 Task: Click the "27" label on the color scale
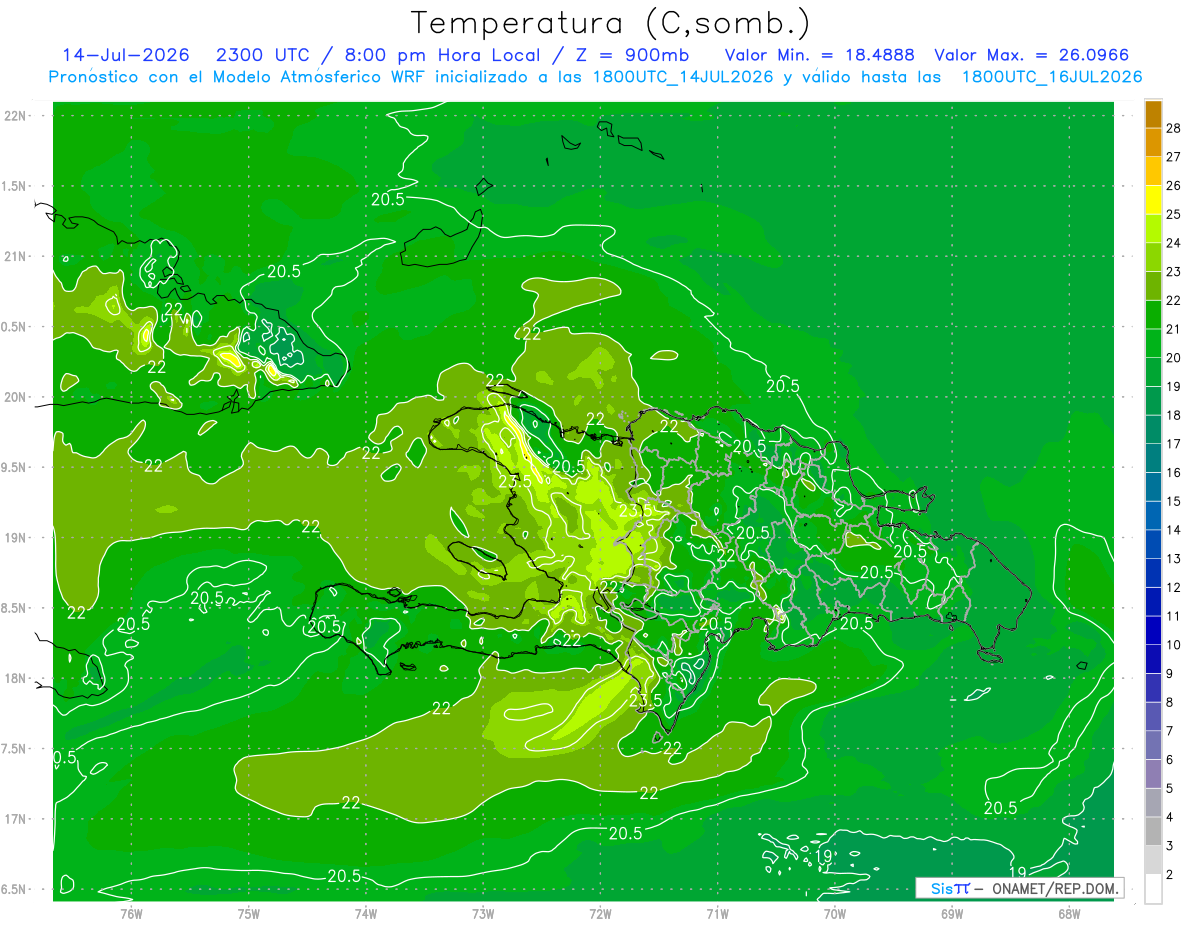(1174, 157)
